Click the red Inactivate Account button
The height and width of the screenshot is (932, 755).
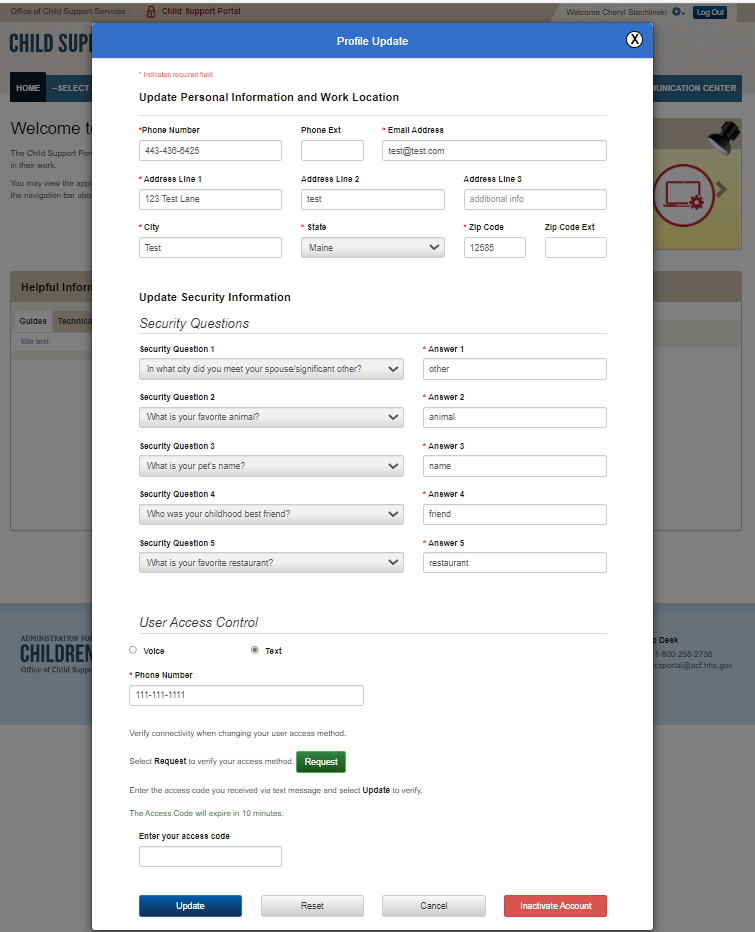(x=555, y=906)
